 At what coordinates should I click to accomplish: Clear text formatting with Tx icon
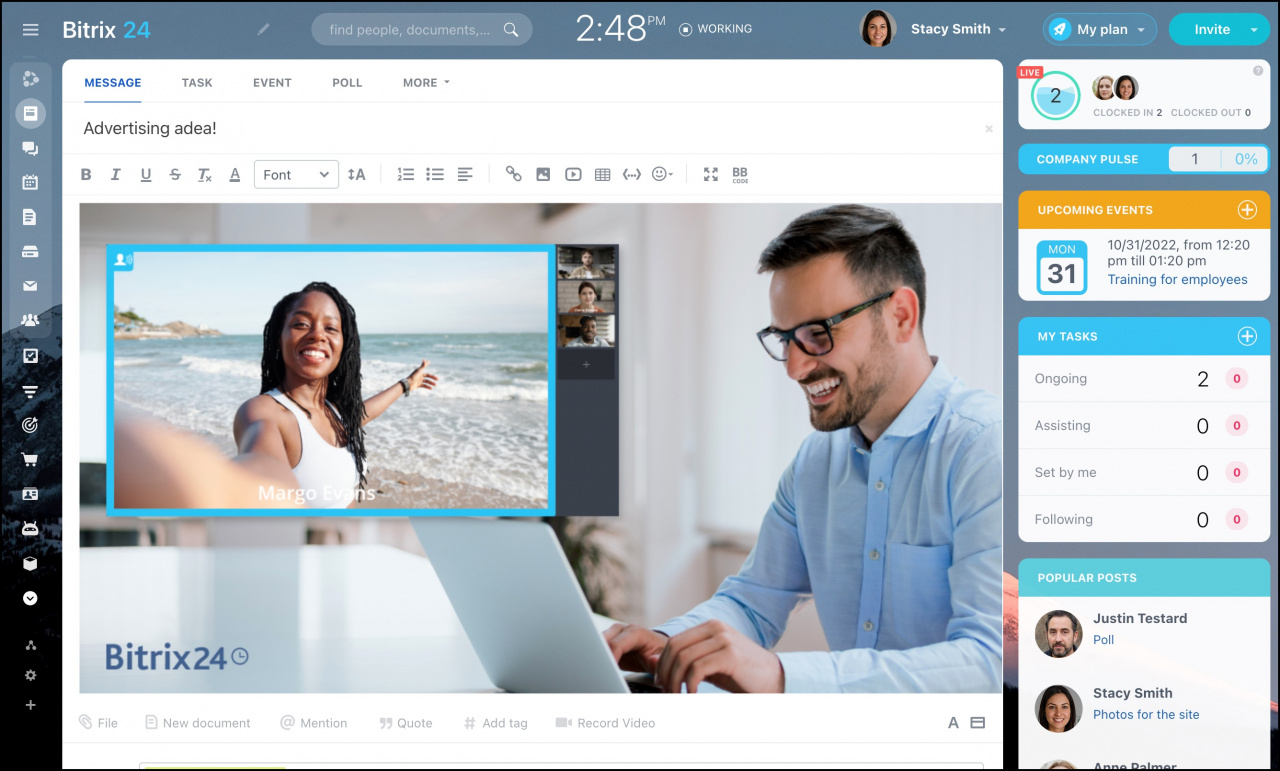click(x=204, y=174)
